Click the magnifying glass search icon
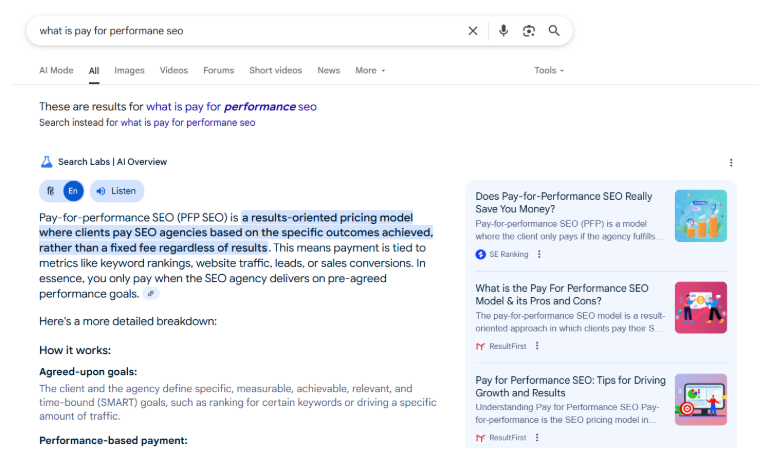This screenshot has width=759, height=462. (554, 31)
